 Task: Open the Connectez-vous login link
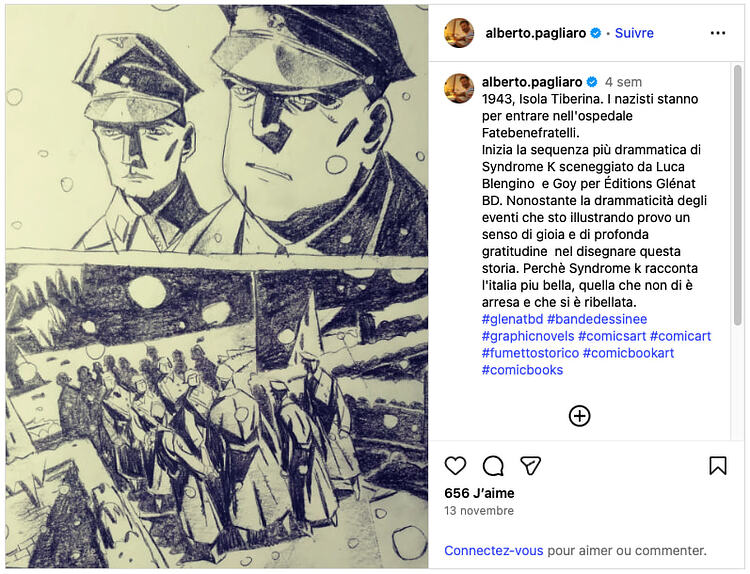[493, 551]
